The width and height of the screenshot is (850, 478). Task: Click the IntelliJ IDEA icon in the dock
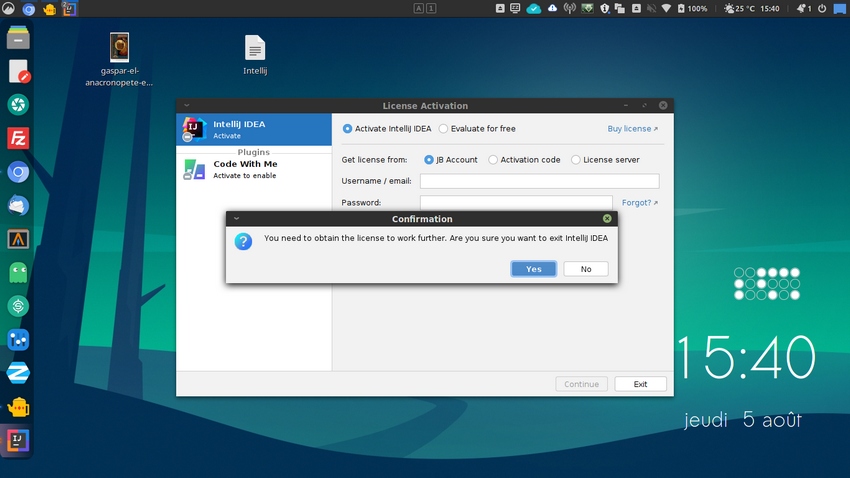point(18,439)
